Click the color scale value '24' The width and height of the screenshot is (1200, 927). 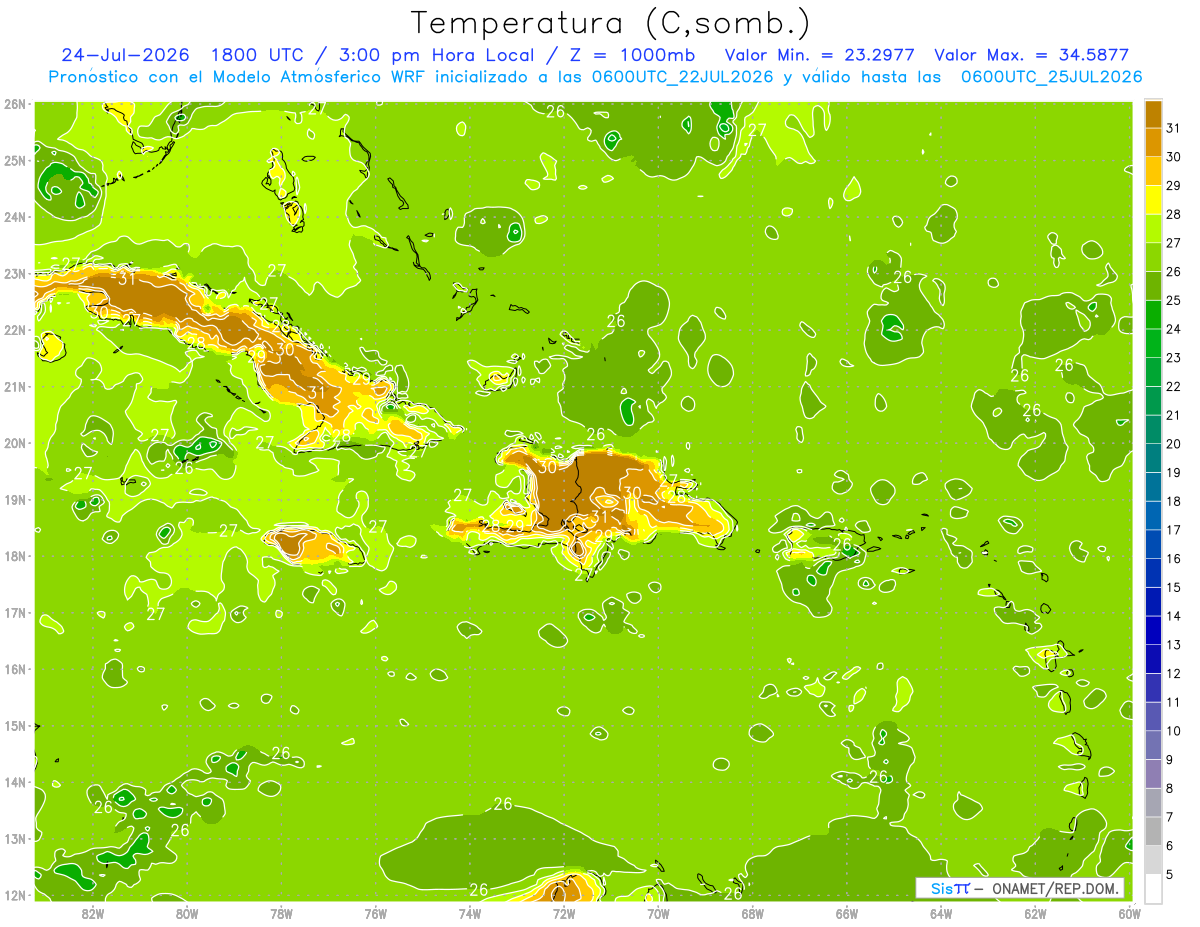point(1174,329)
